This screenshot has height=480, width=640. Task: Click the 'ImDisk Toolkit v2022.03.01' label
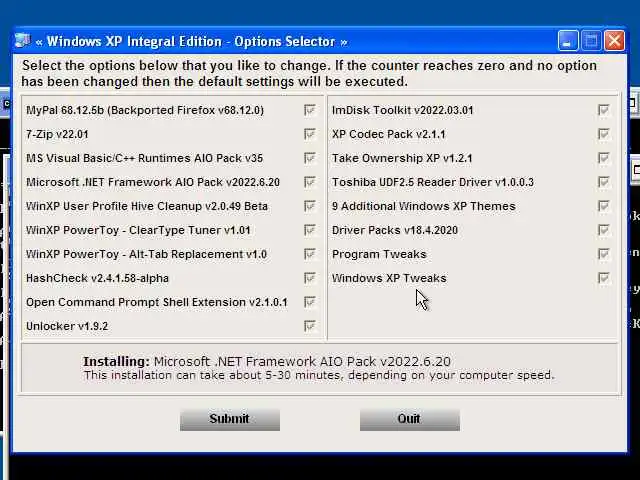[402, 110]
